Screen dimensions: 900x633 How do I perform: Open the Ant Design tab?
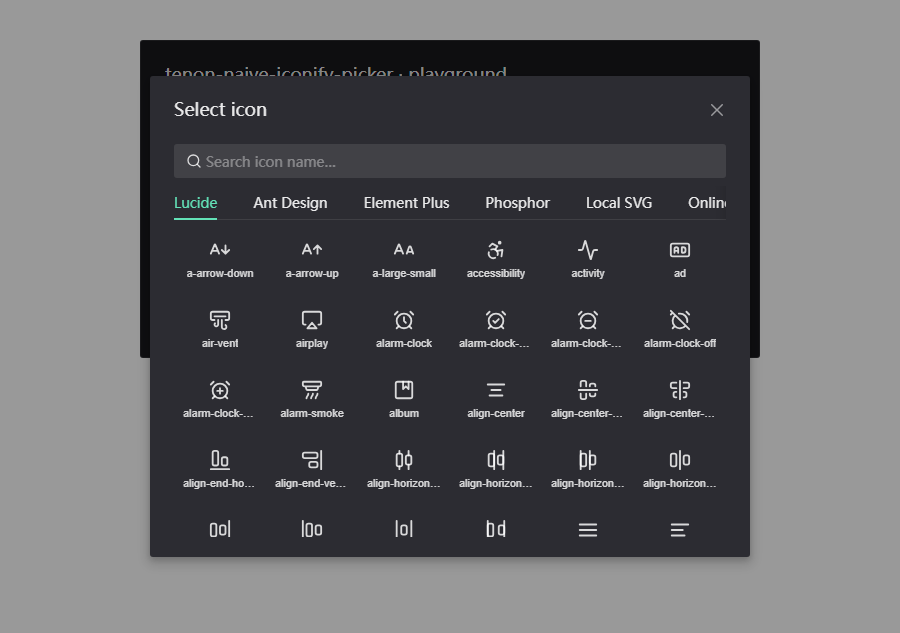[x=290, y=203]
